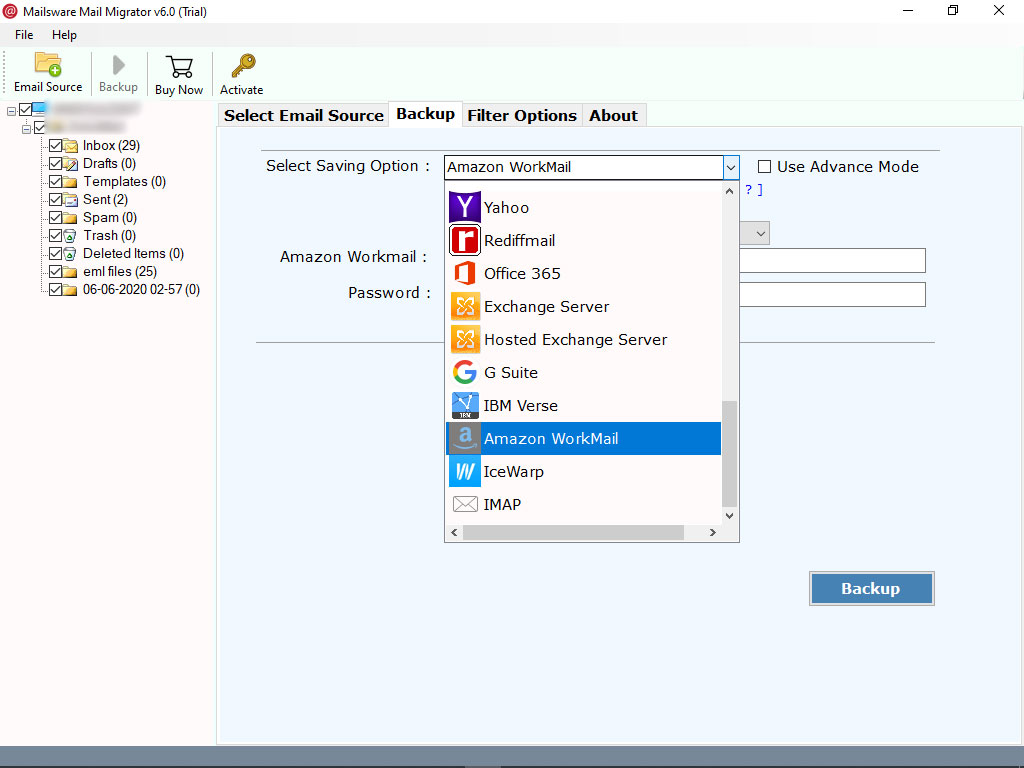
Task: Select the Yahoo saving option icon
Action: pyautogui.click(x=464, y=207)
